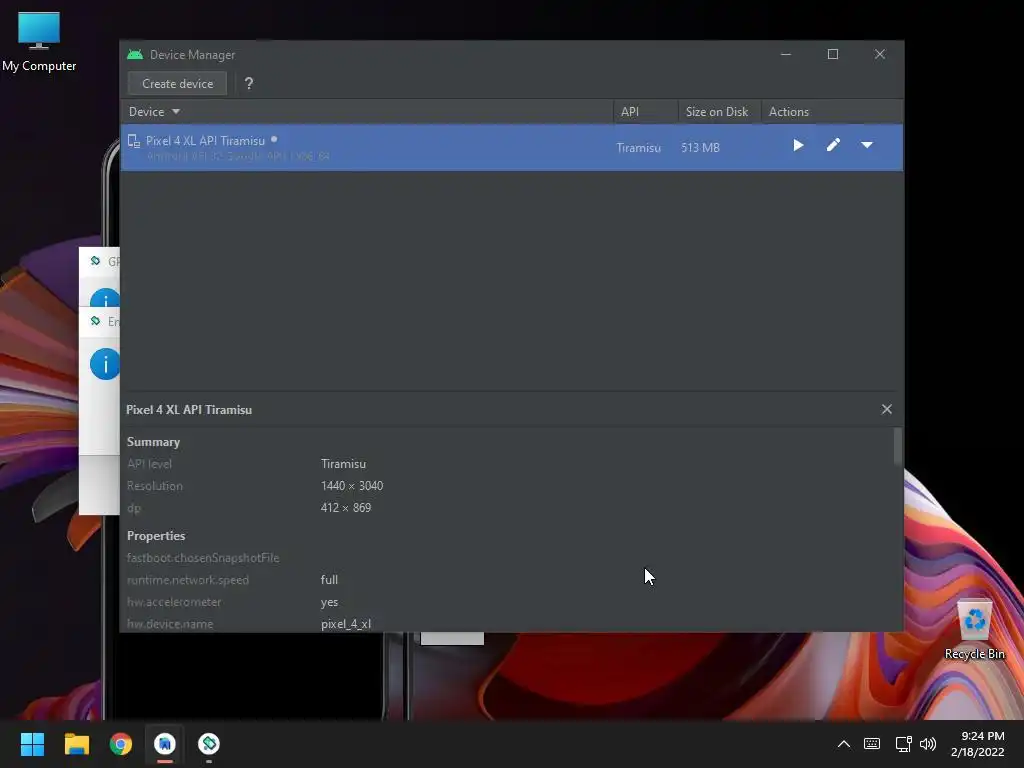Open the My Computer desktop icon

coord(39,41)
